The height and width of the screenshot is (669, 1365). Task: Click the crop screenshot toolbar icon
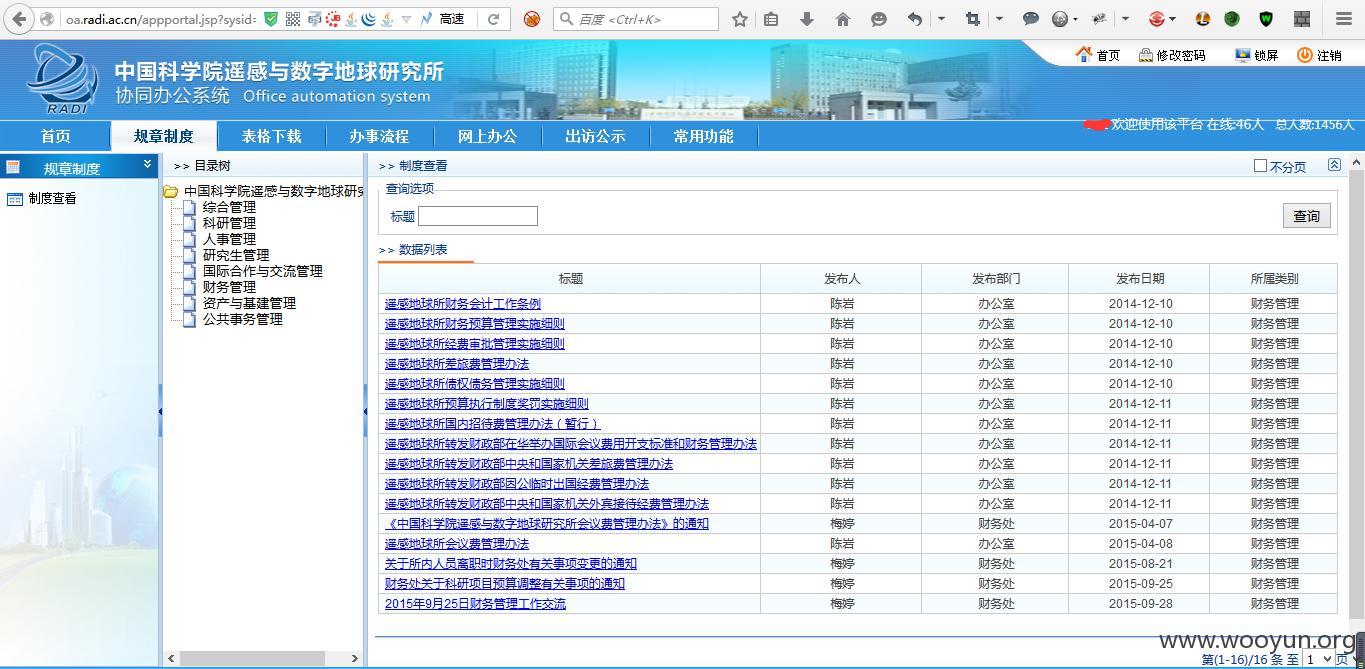972,19
